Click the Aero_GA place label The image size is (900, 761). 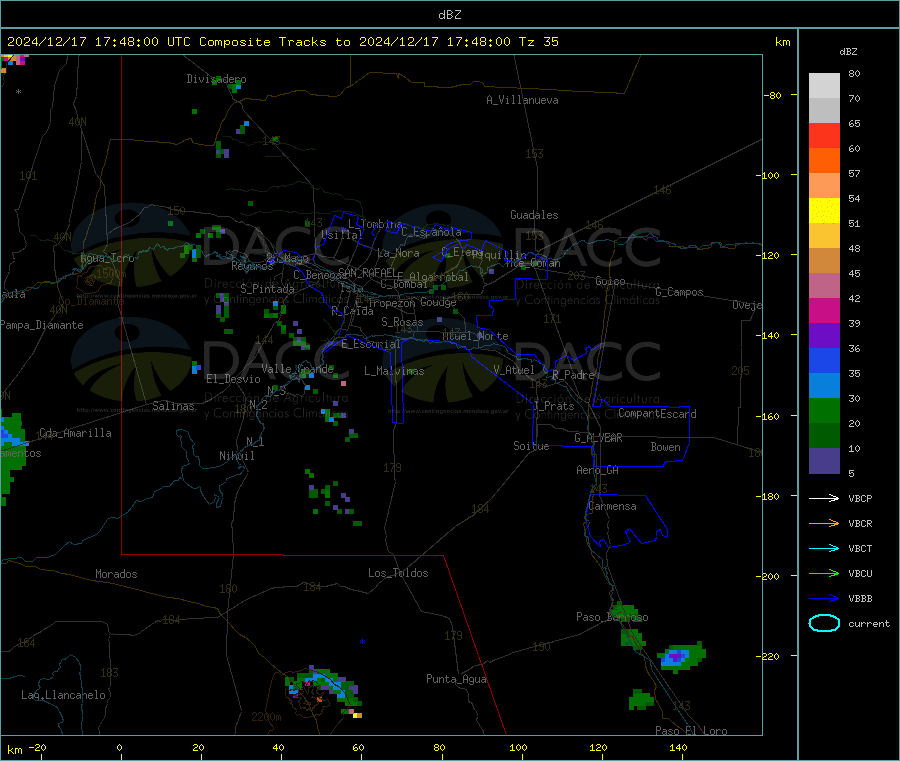[x=598, y=470]
